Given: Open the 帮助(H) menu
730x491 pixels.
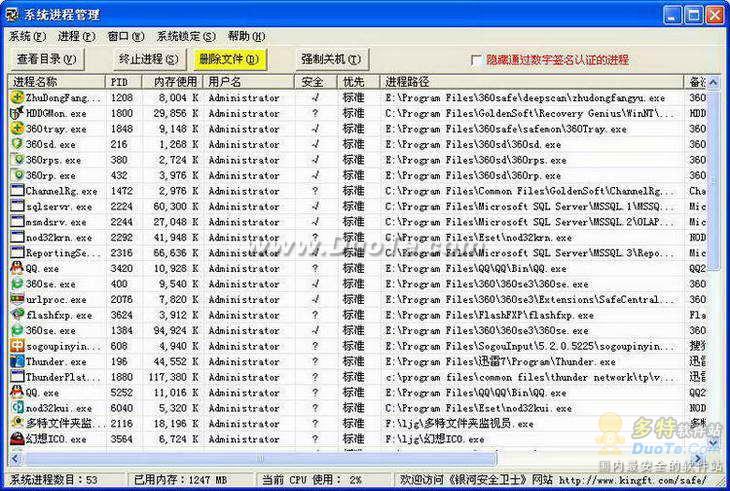Looking at the screenshot, I should [246, 36].
